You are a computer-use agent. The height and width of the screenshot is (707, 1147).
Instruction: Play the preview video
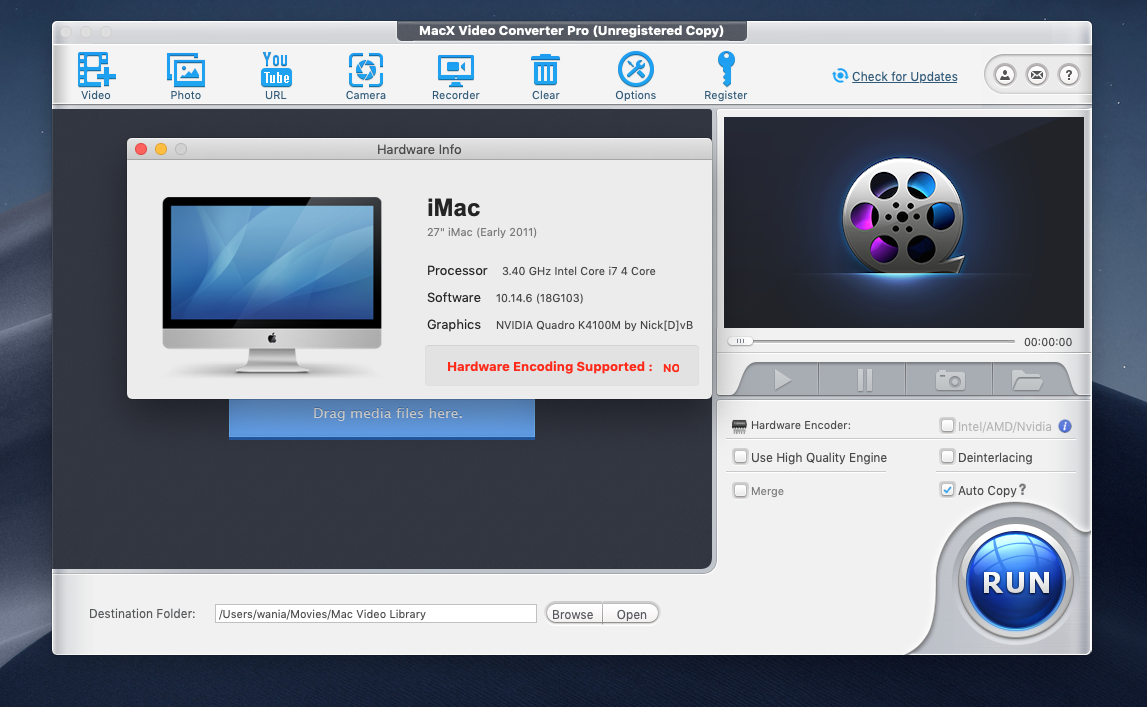tap(782, 379)
